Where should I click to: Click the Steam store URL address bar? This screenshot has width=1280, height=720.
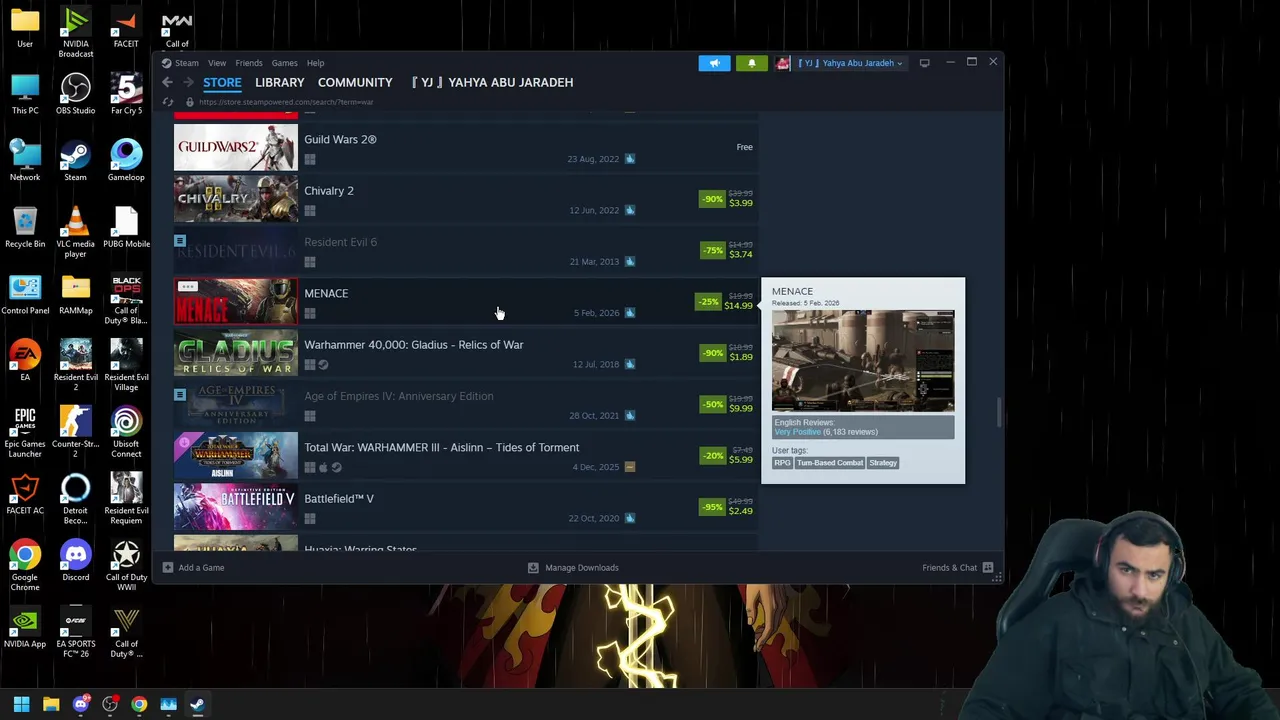click(286, 102)
